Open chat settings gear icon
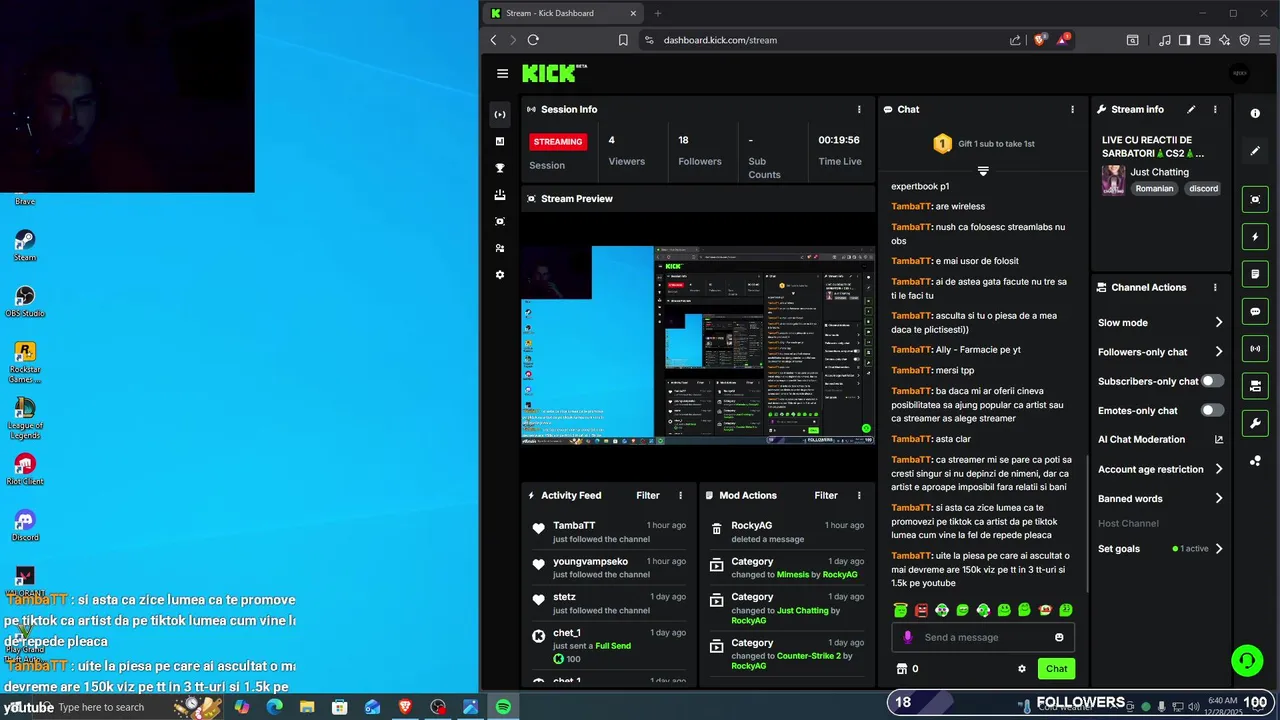The height and width of the screenshot is (720, 1280). (x=1022, y=669)
